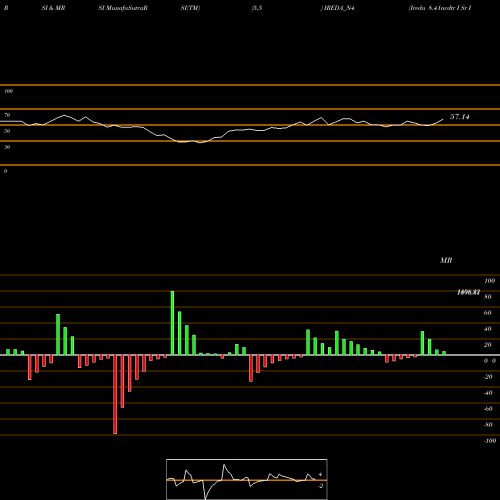Click the 40 label on MR axis
Image resolution: width=500 pixels, height=500 pixels.
[x=488, y=329]
